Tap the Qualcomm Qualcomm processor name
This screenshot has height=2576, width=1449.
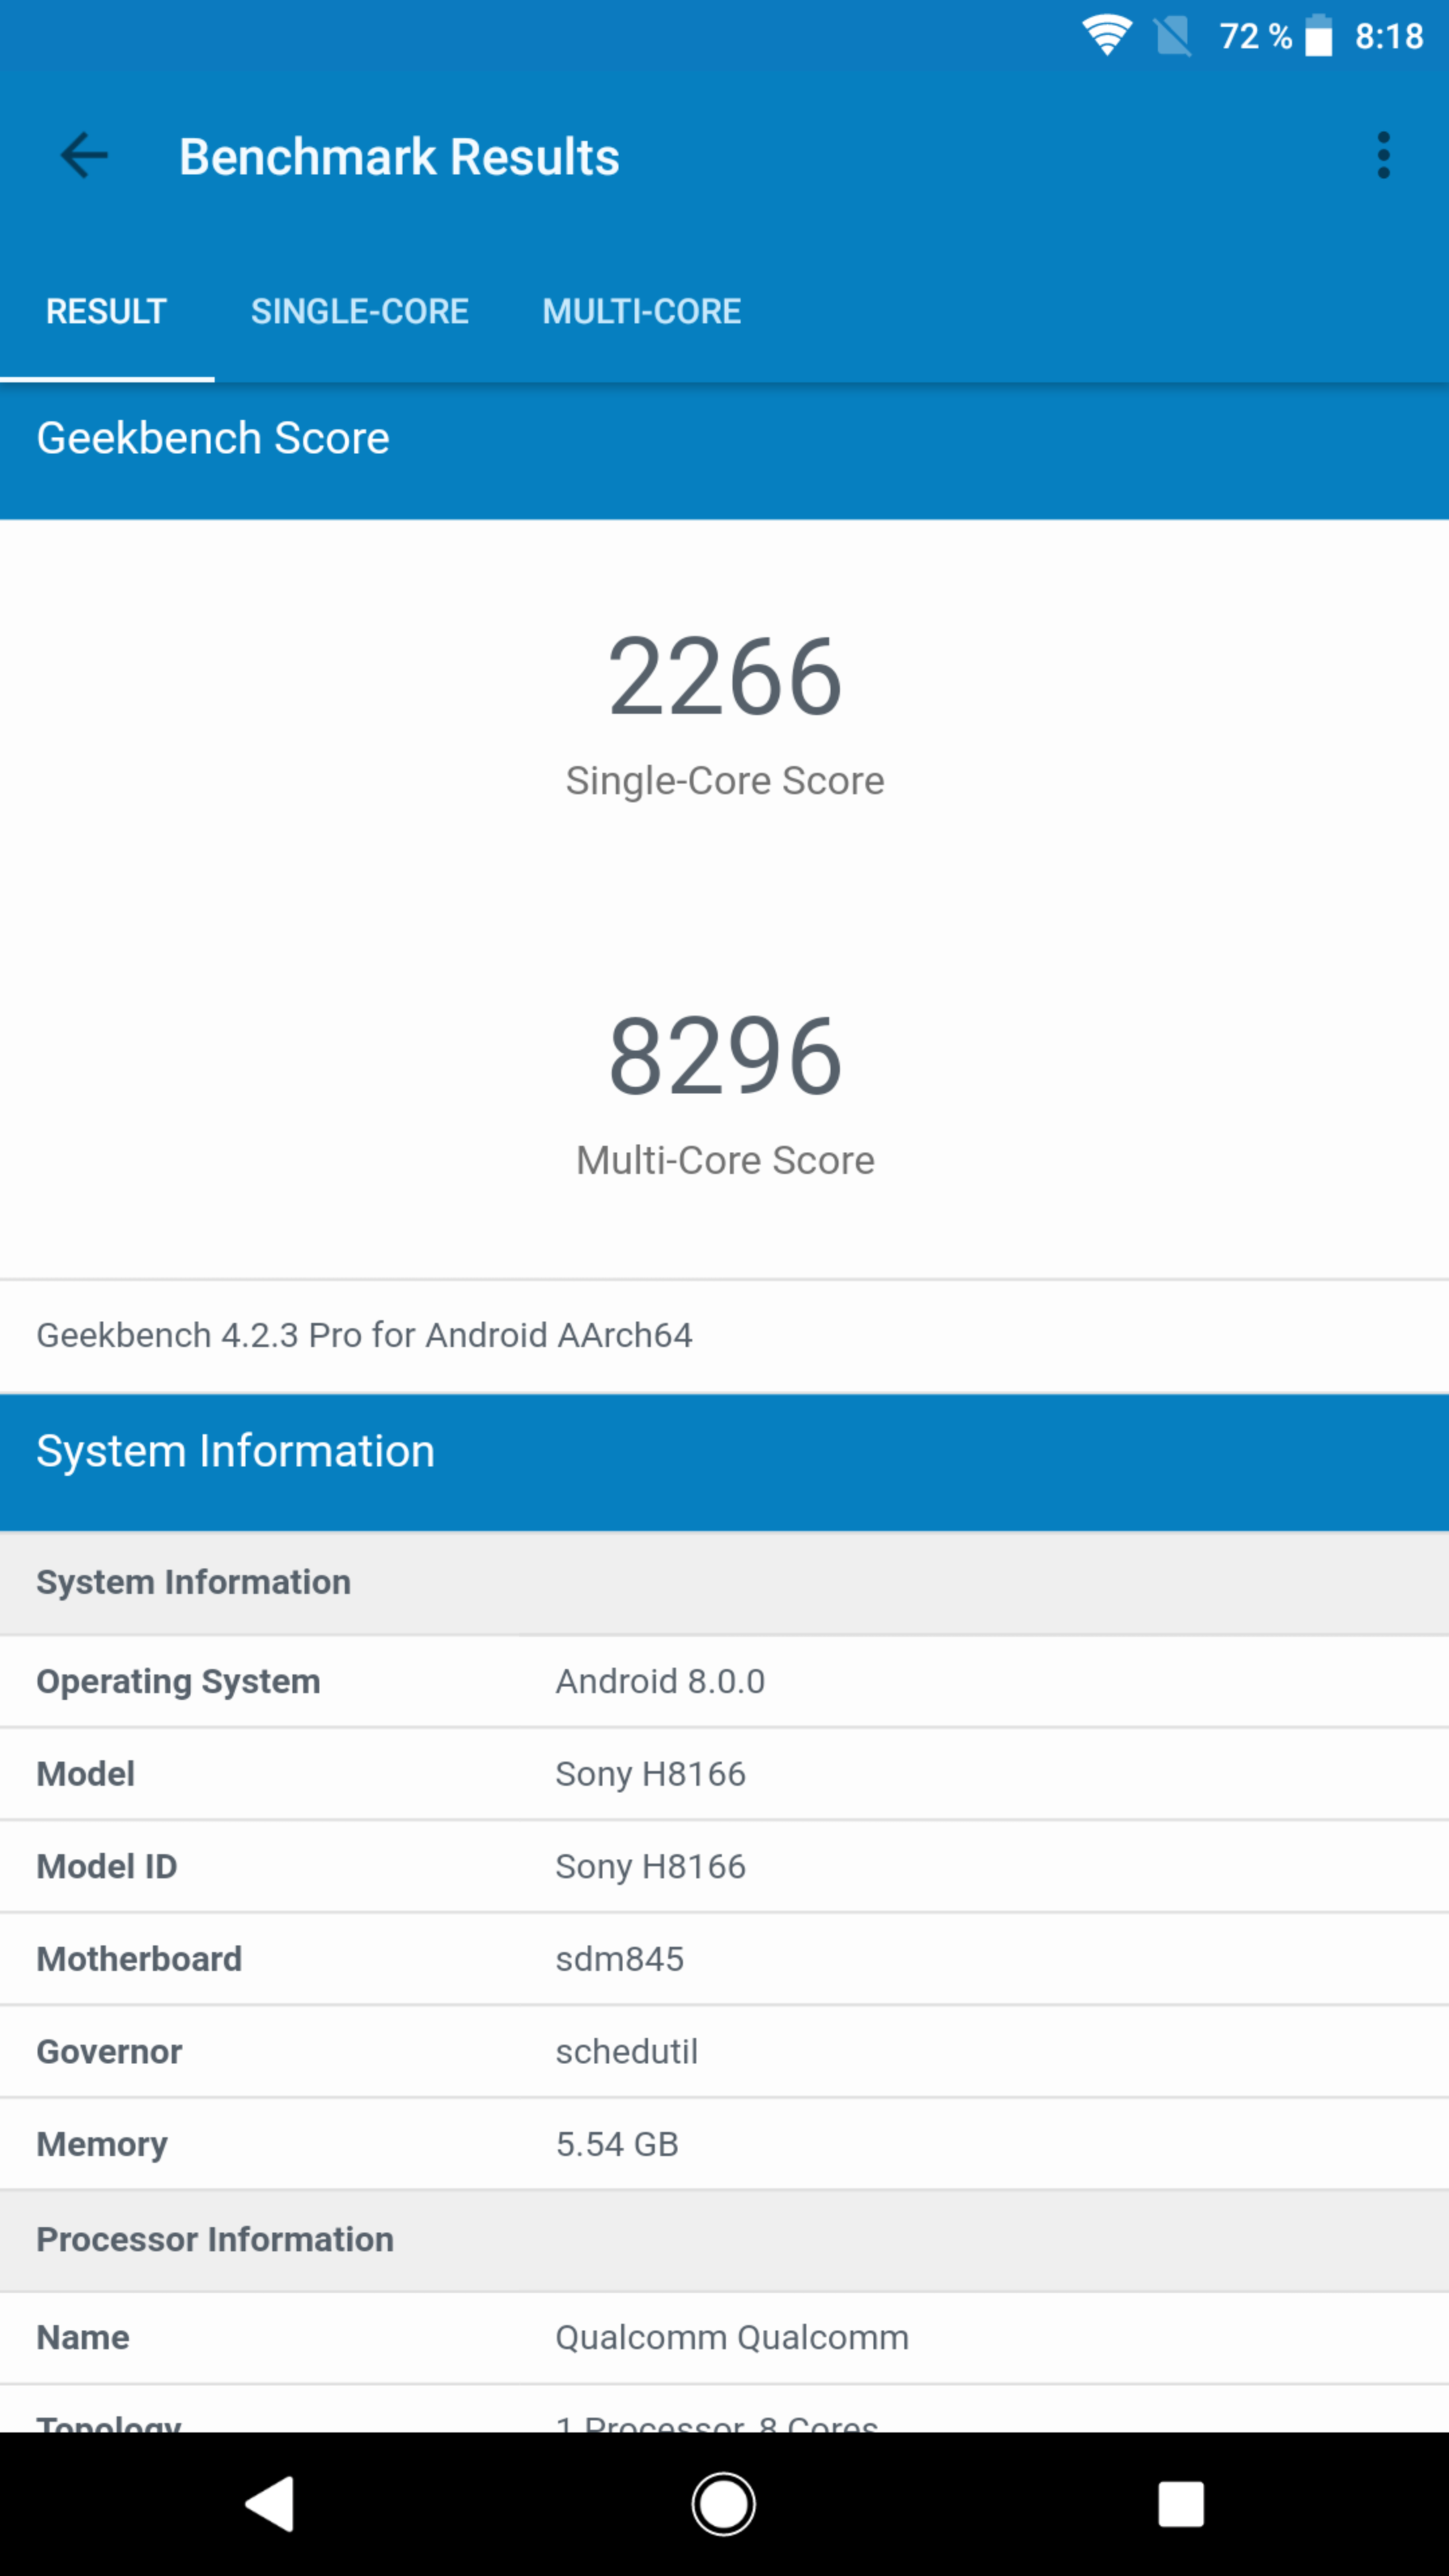click(x=732, y=2338)
